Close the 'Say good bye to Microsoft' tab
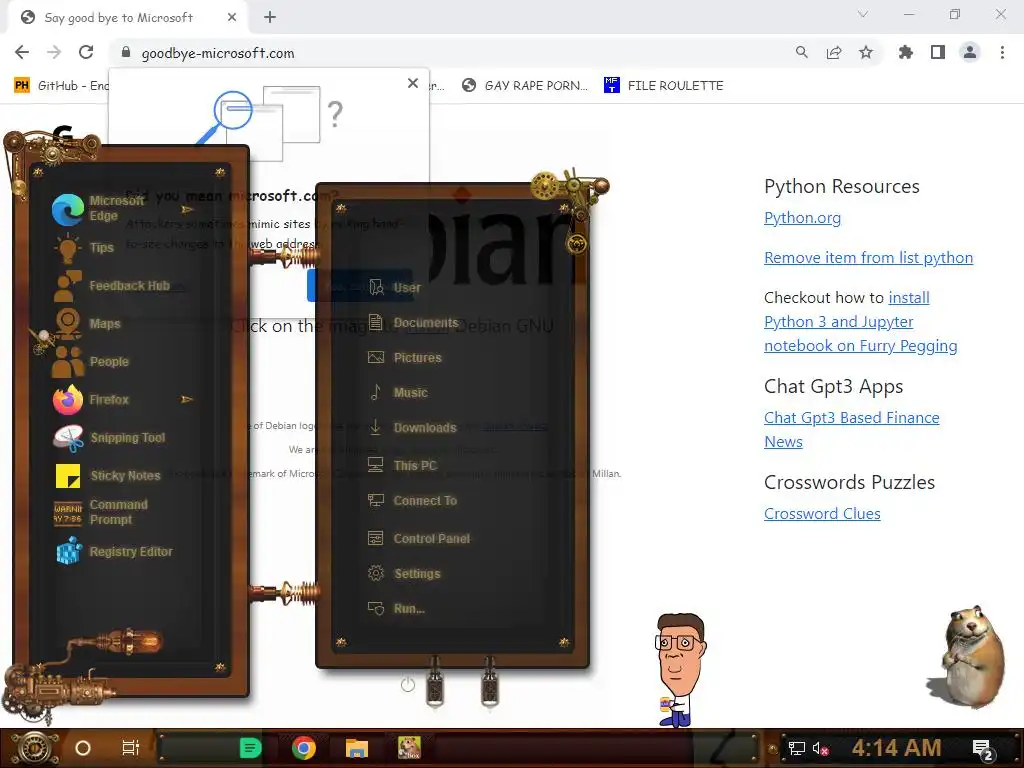 pyautogui.click(x=232, y=17)
